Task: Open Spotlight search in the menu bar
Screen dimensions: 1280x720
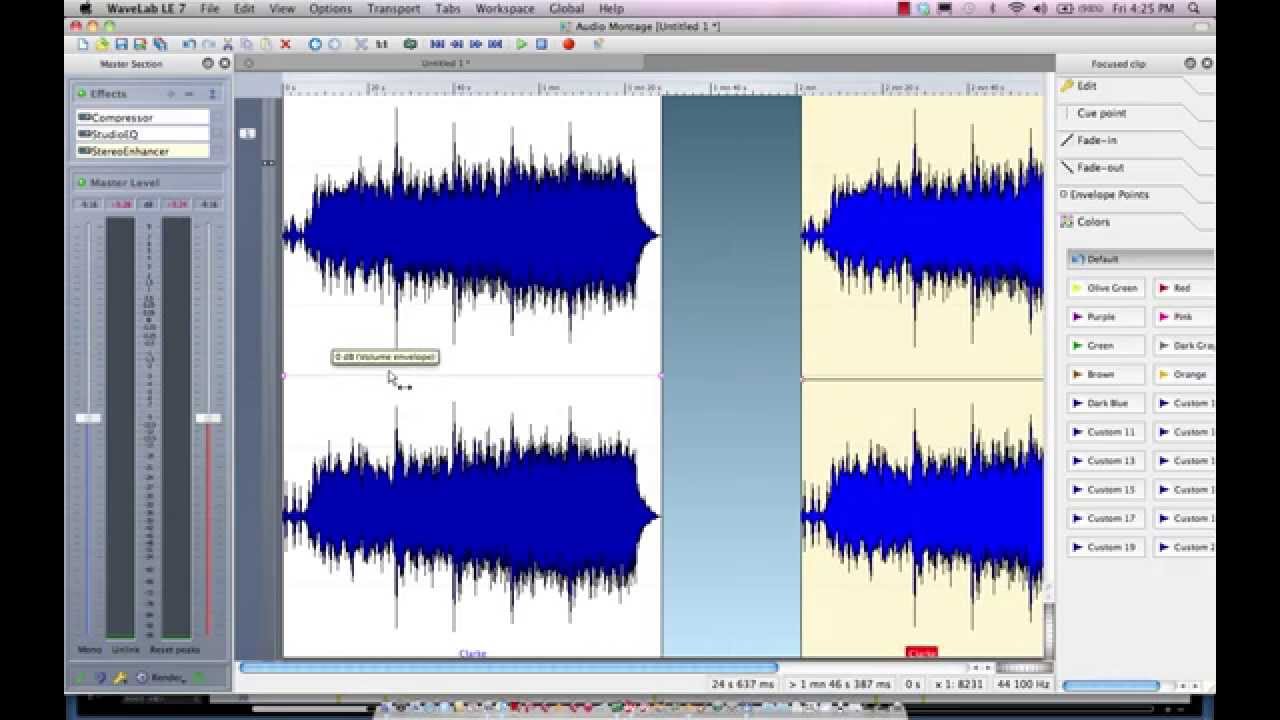Action: (x=1193, y=8)
